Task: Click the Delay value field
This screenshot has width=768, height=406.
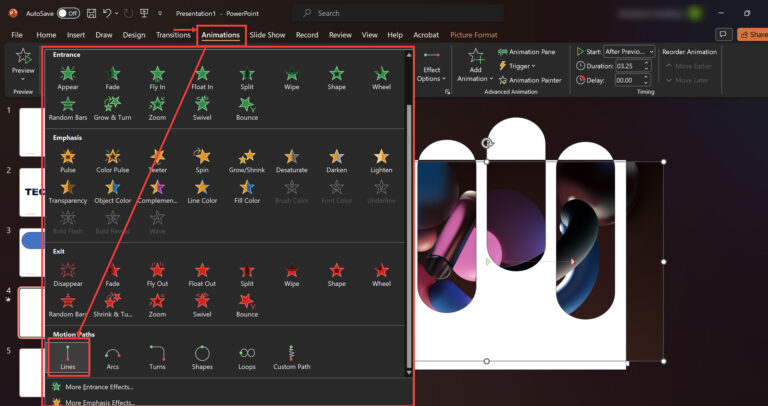Action: (x=629, y=80)
